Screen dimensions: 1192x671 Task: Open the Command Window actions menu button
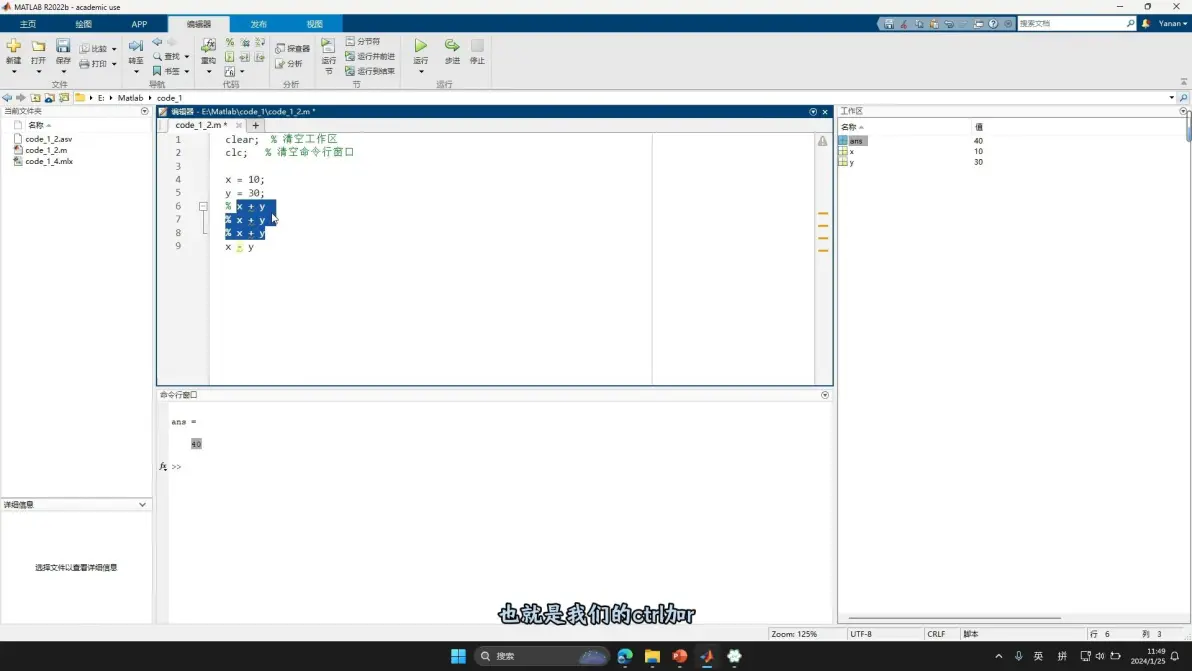click(x=825, y=395)
